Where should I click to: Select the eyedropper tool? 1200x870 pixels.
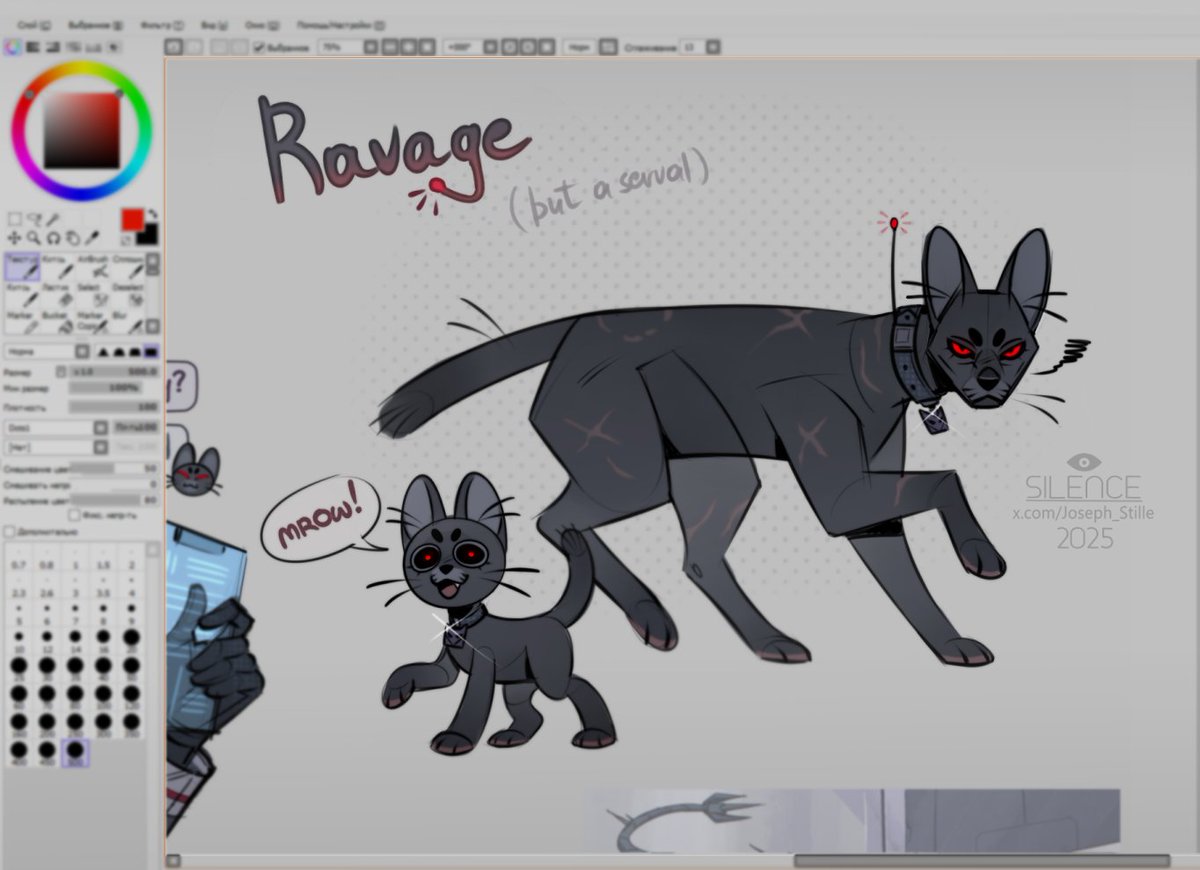point(92,238)
